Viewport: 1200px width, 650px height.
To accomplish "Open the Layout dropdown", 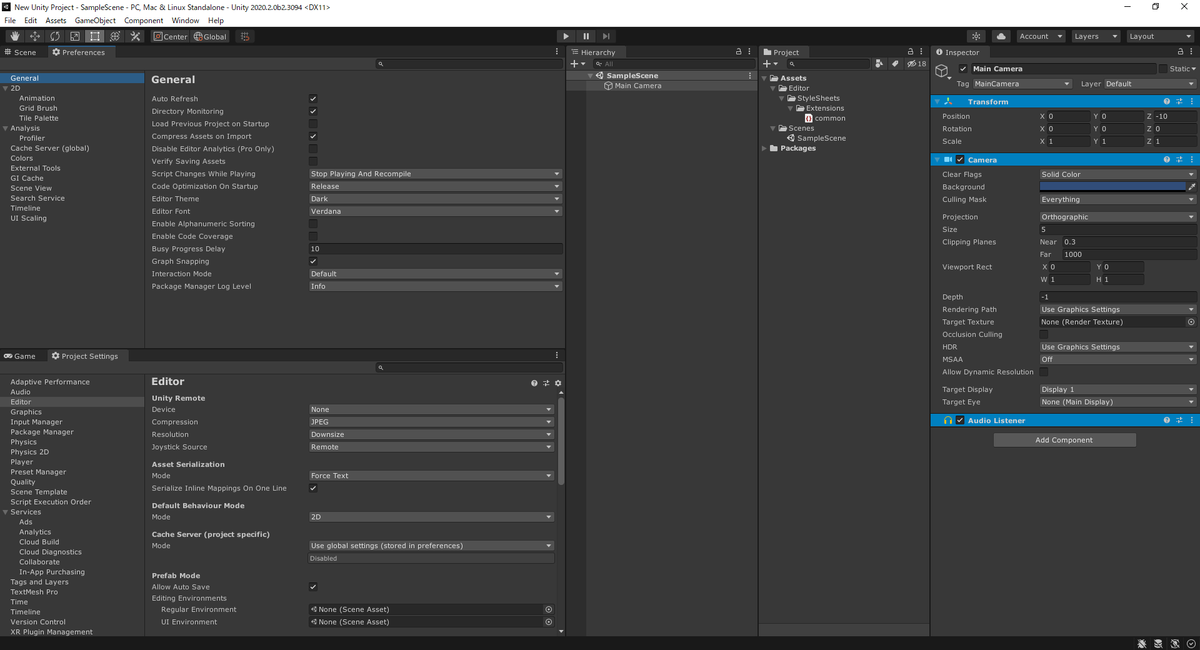I will click(1159, 36).
